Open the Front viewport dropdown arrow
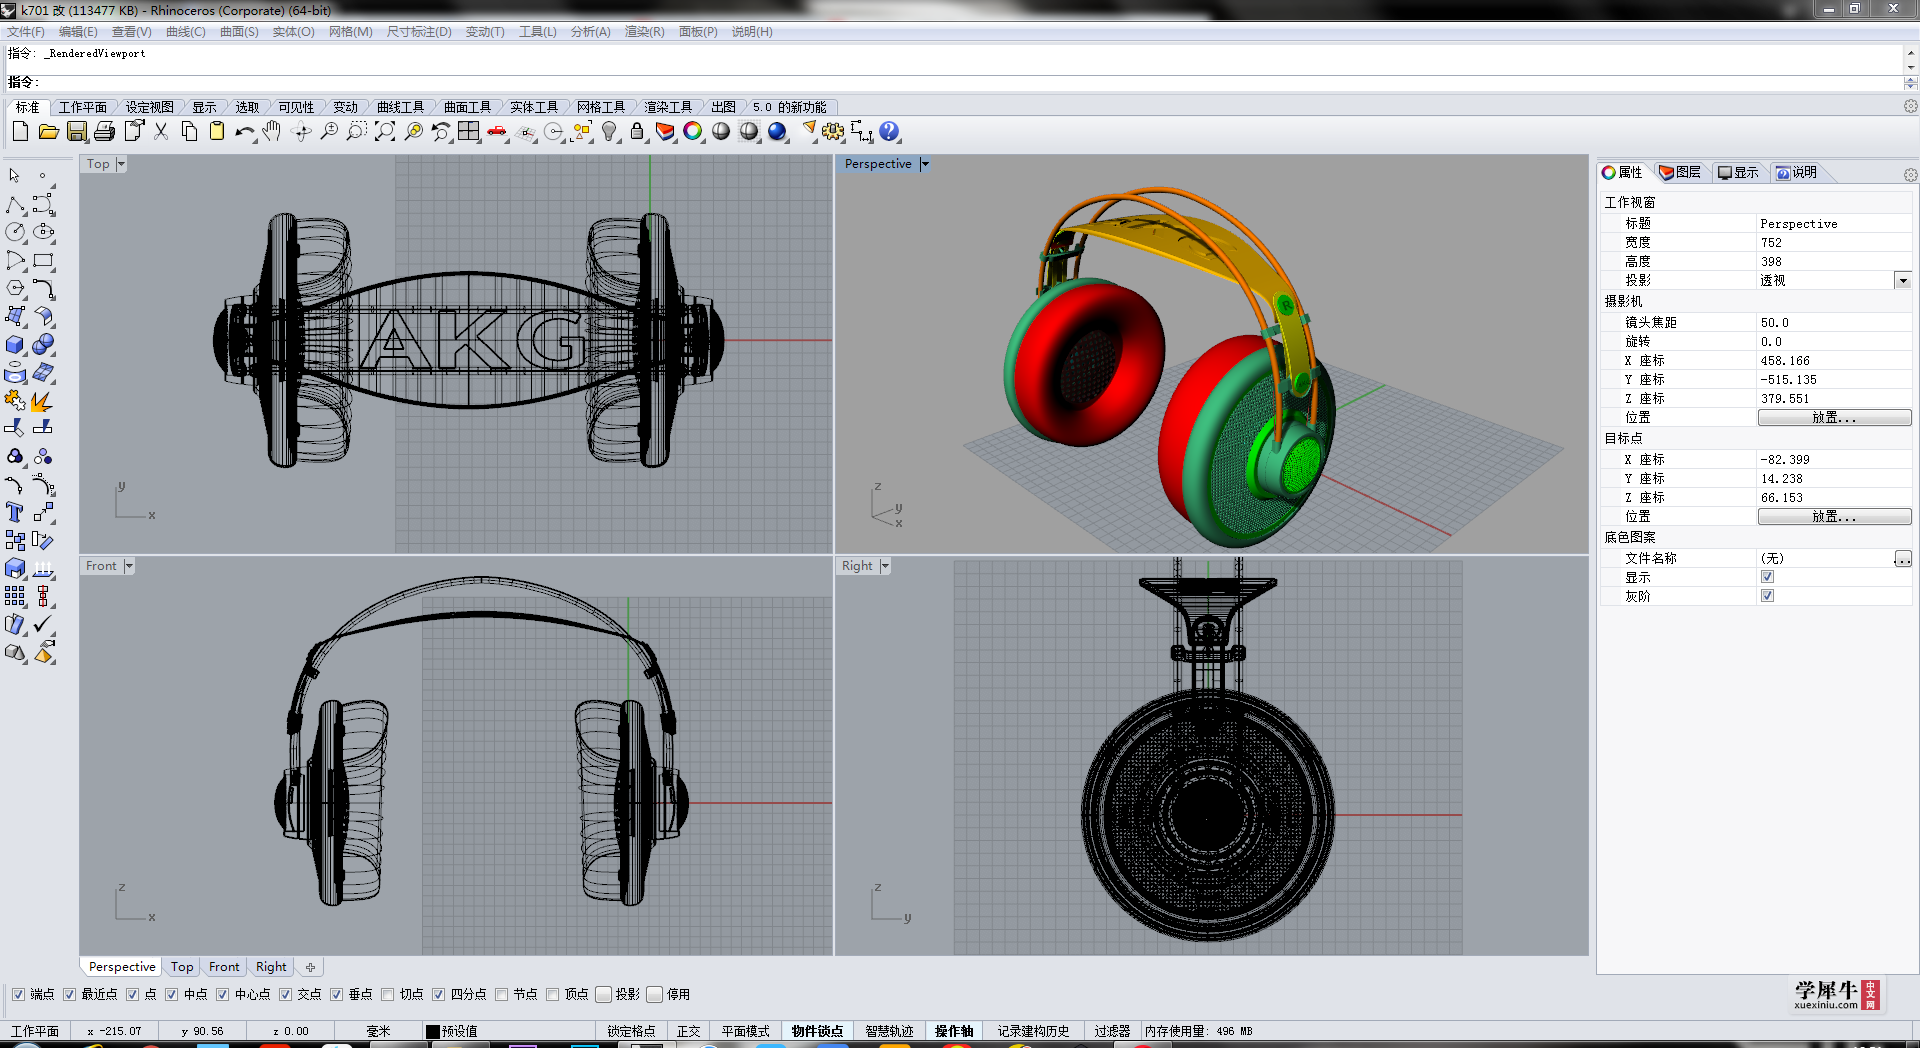 tap(129, 566)
